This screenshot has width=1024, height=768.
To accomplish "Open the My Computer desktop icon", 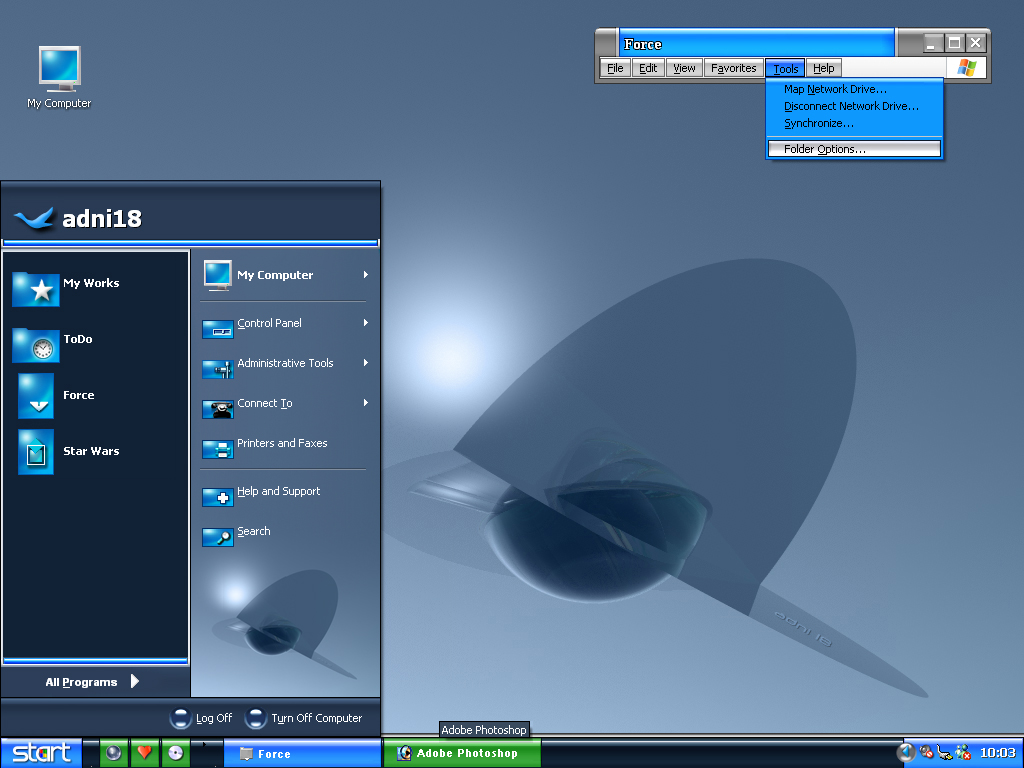I will (x=59, y=69).
